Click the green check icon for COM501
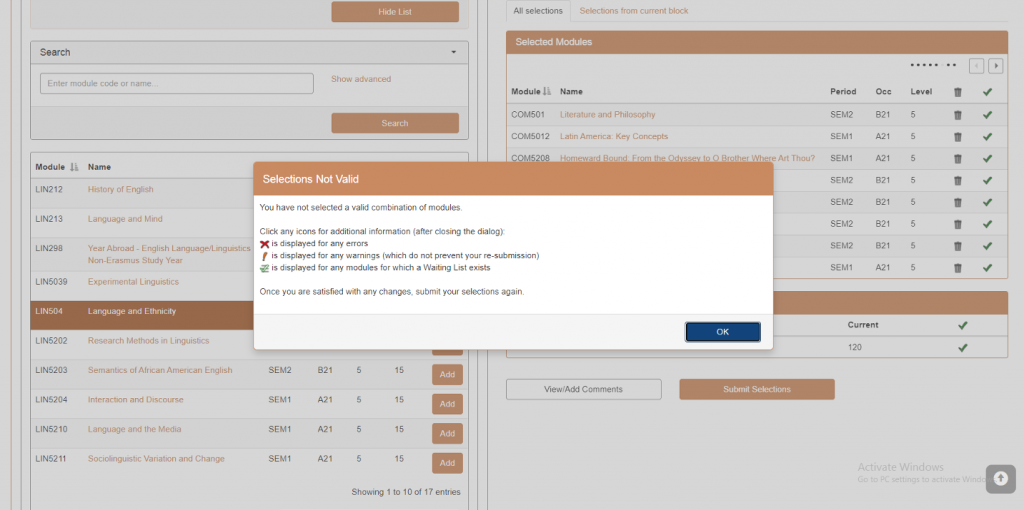Screen dimensions: 1024x510 pos(987,115)
